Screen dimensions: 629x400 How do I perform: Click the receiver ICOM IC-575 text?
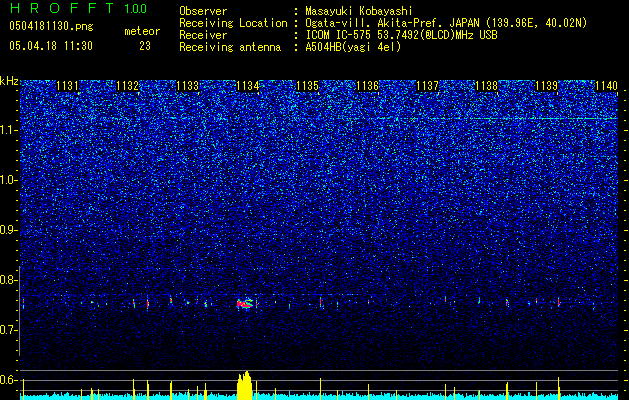pyautogui.click(x=401, y=35)
